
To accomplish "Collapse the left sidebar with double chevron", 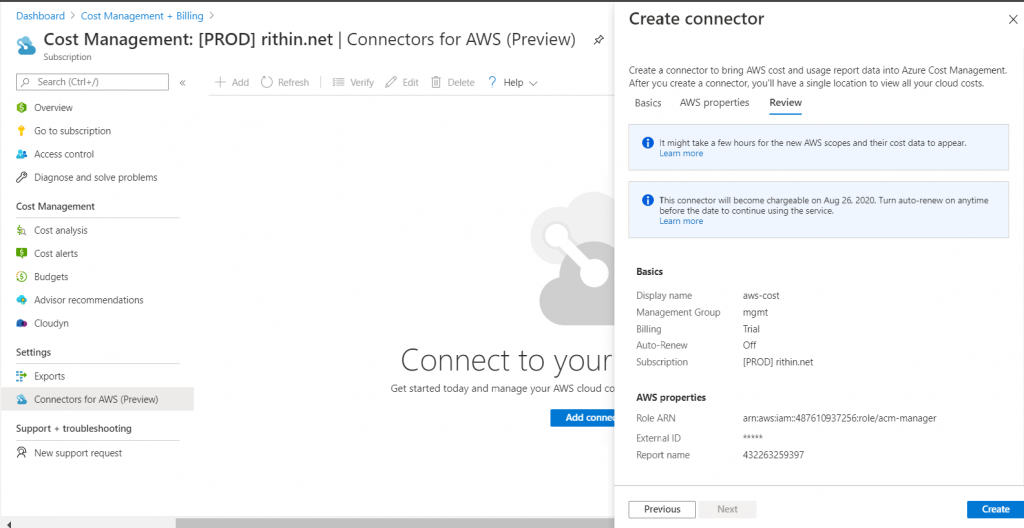I will (182, 82).
